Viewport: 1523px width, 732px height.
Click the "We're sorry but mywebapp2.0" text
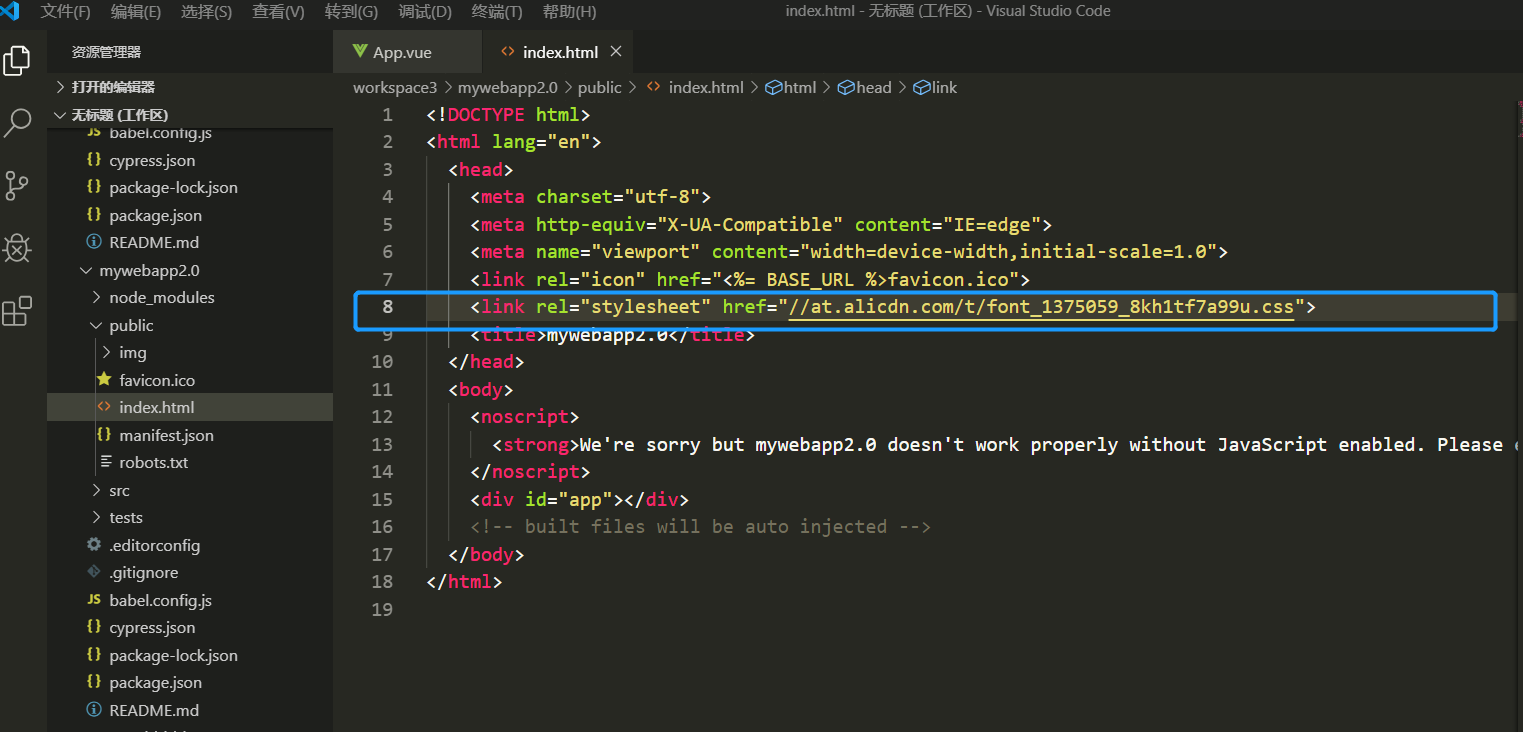(x=728, y=444)
